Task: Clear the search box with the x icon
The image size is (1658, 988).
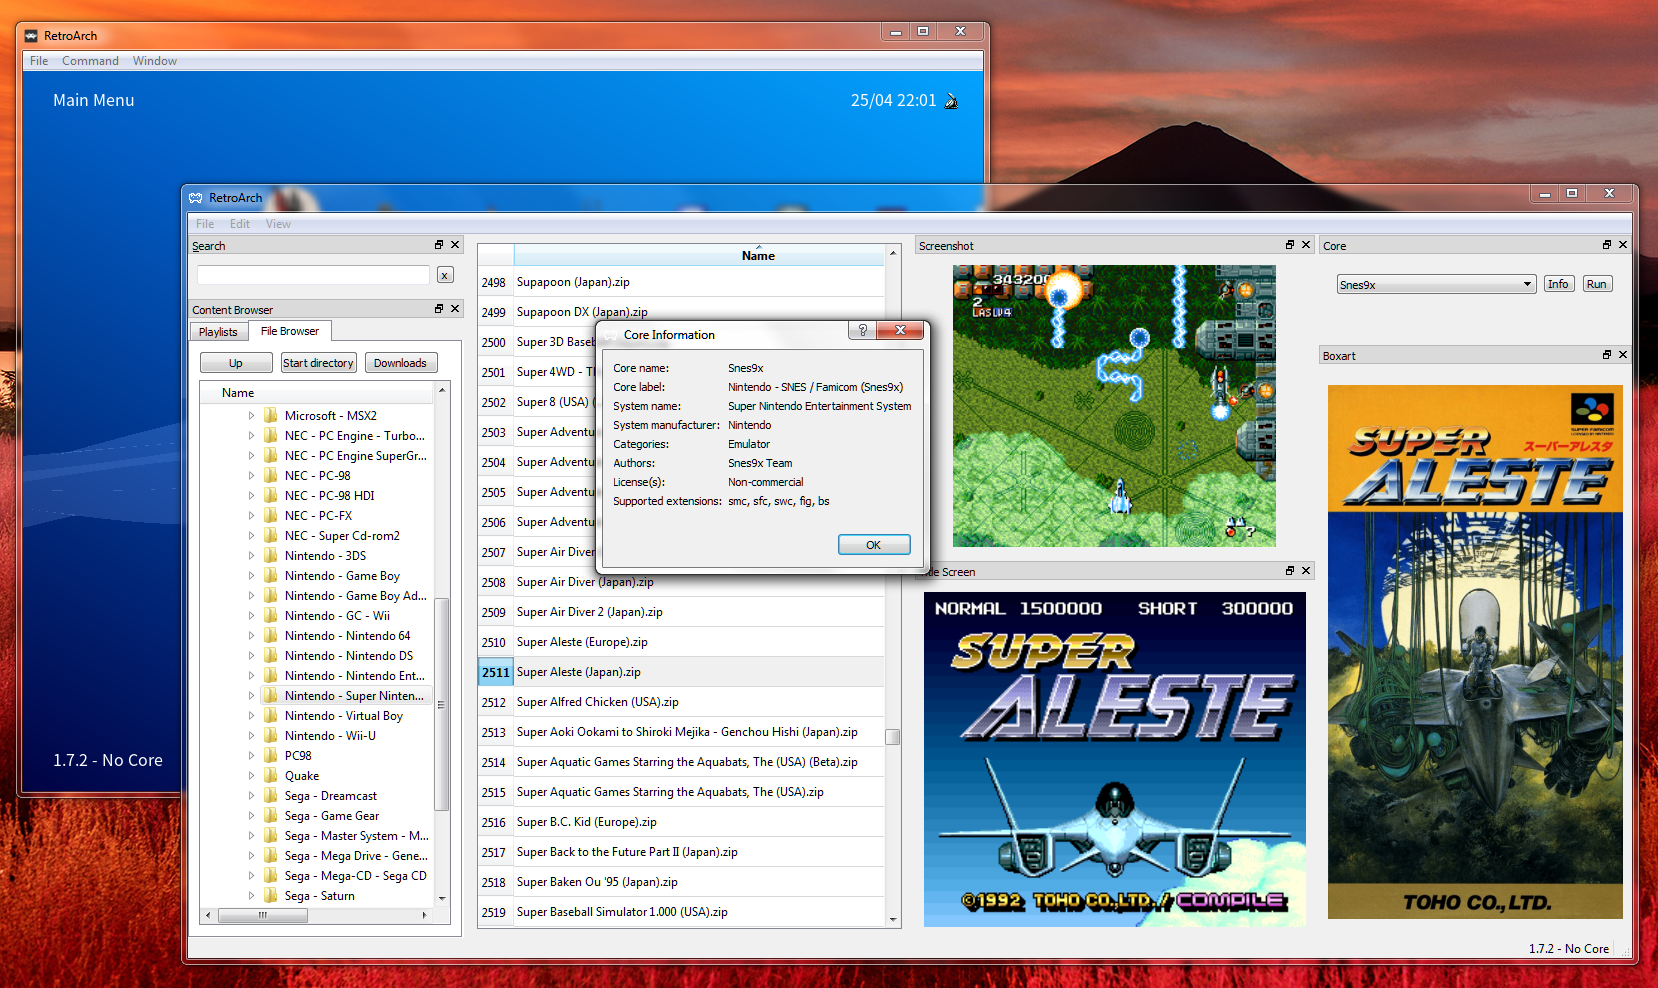Action: tap(444, 274)
